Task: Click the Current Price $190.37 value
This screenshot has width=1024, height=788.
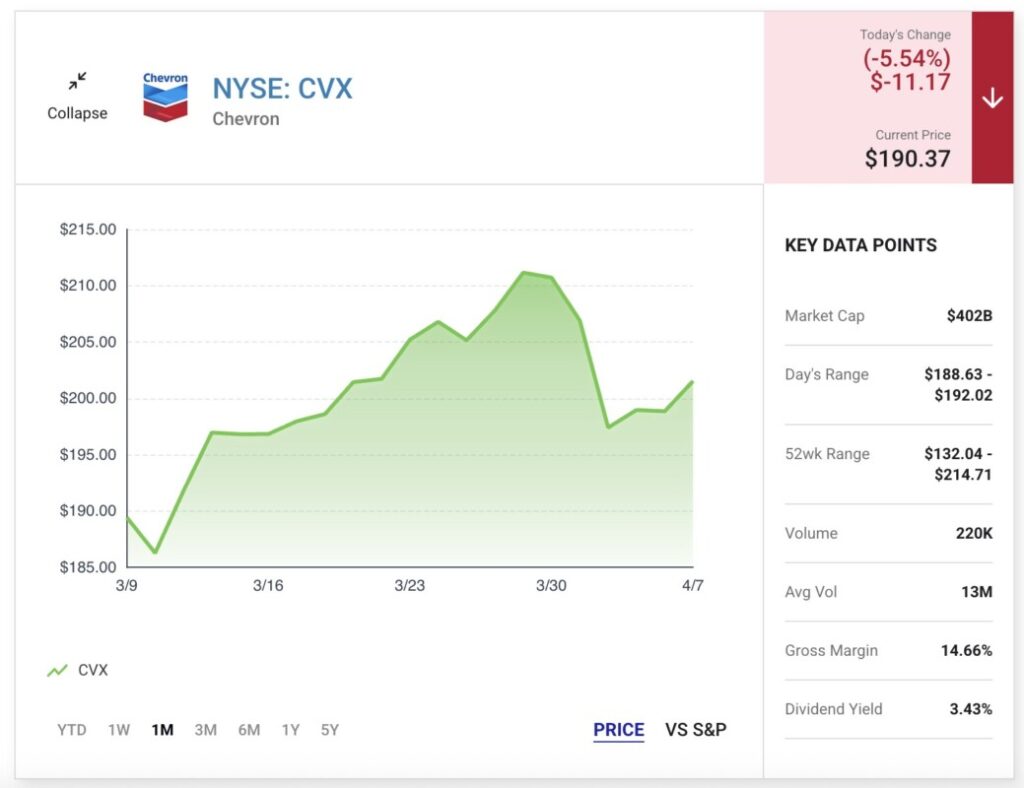Action: pyautogui.click(x=907, y=158)
